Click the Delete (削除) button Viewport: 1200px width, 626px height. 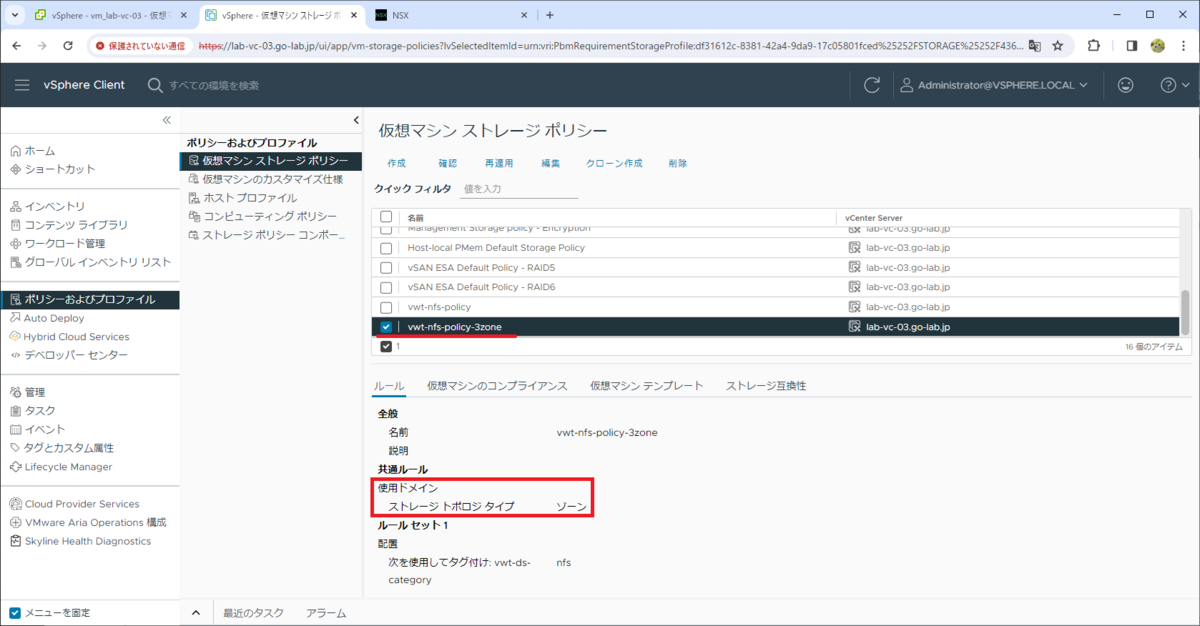coord(678,163)
